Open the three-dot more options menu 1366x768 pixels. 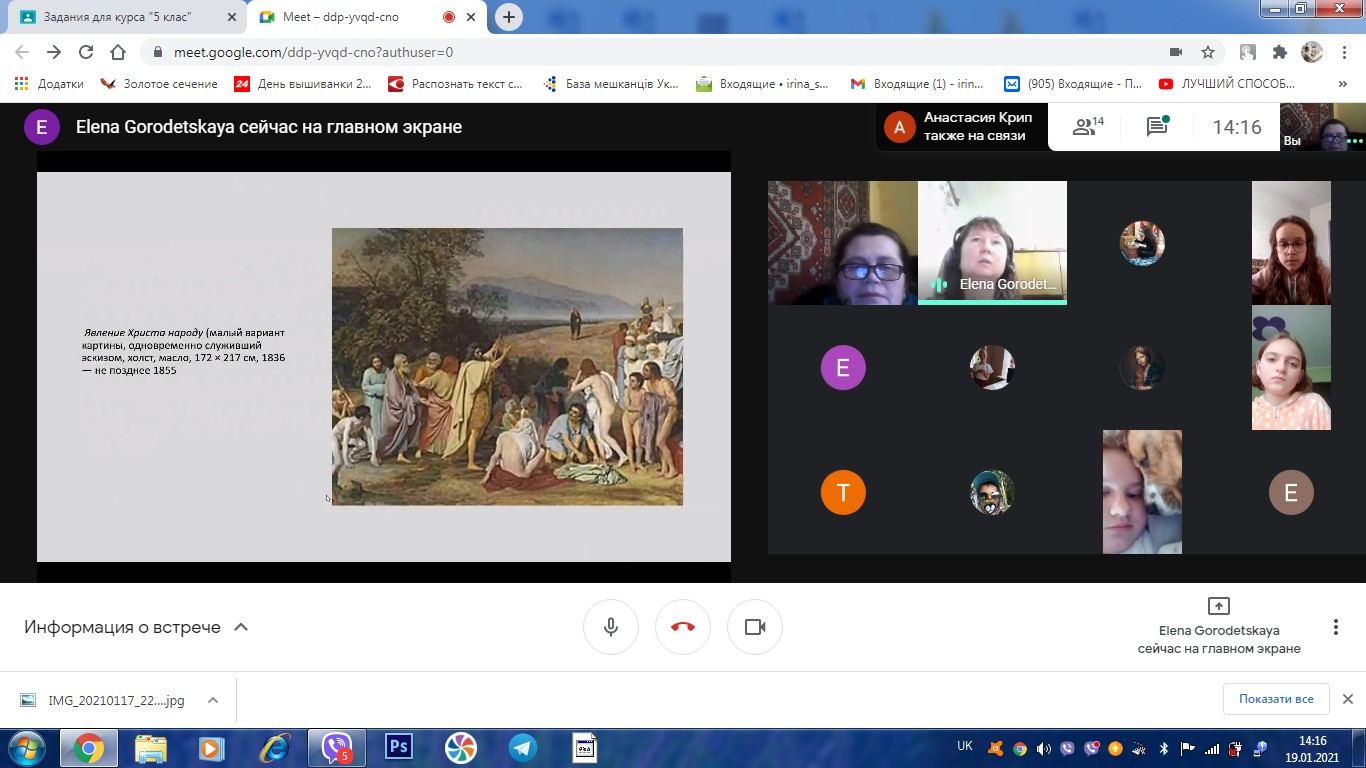[1335, 627]
